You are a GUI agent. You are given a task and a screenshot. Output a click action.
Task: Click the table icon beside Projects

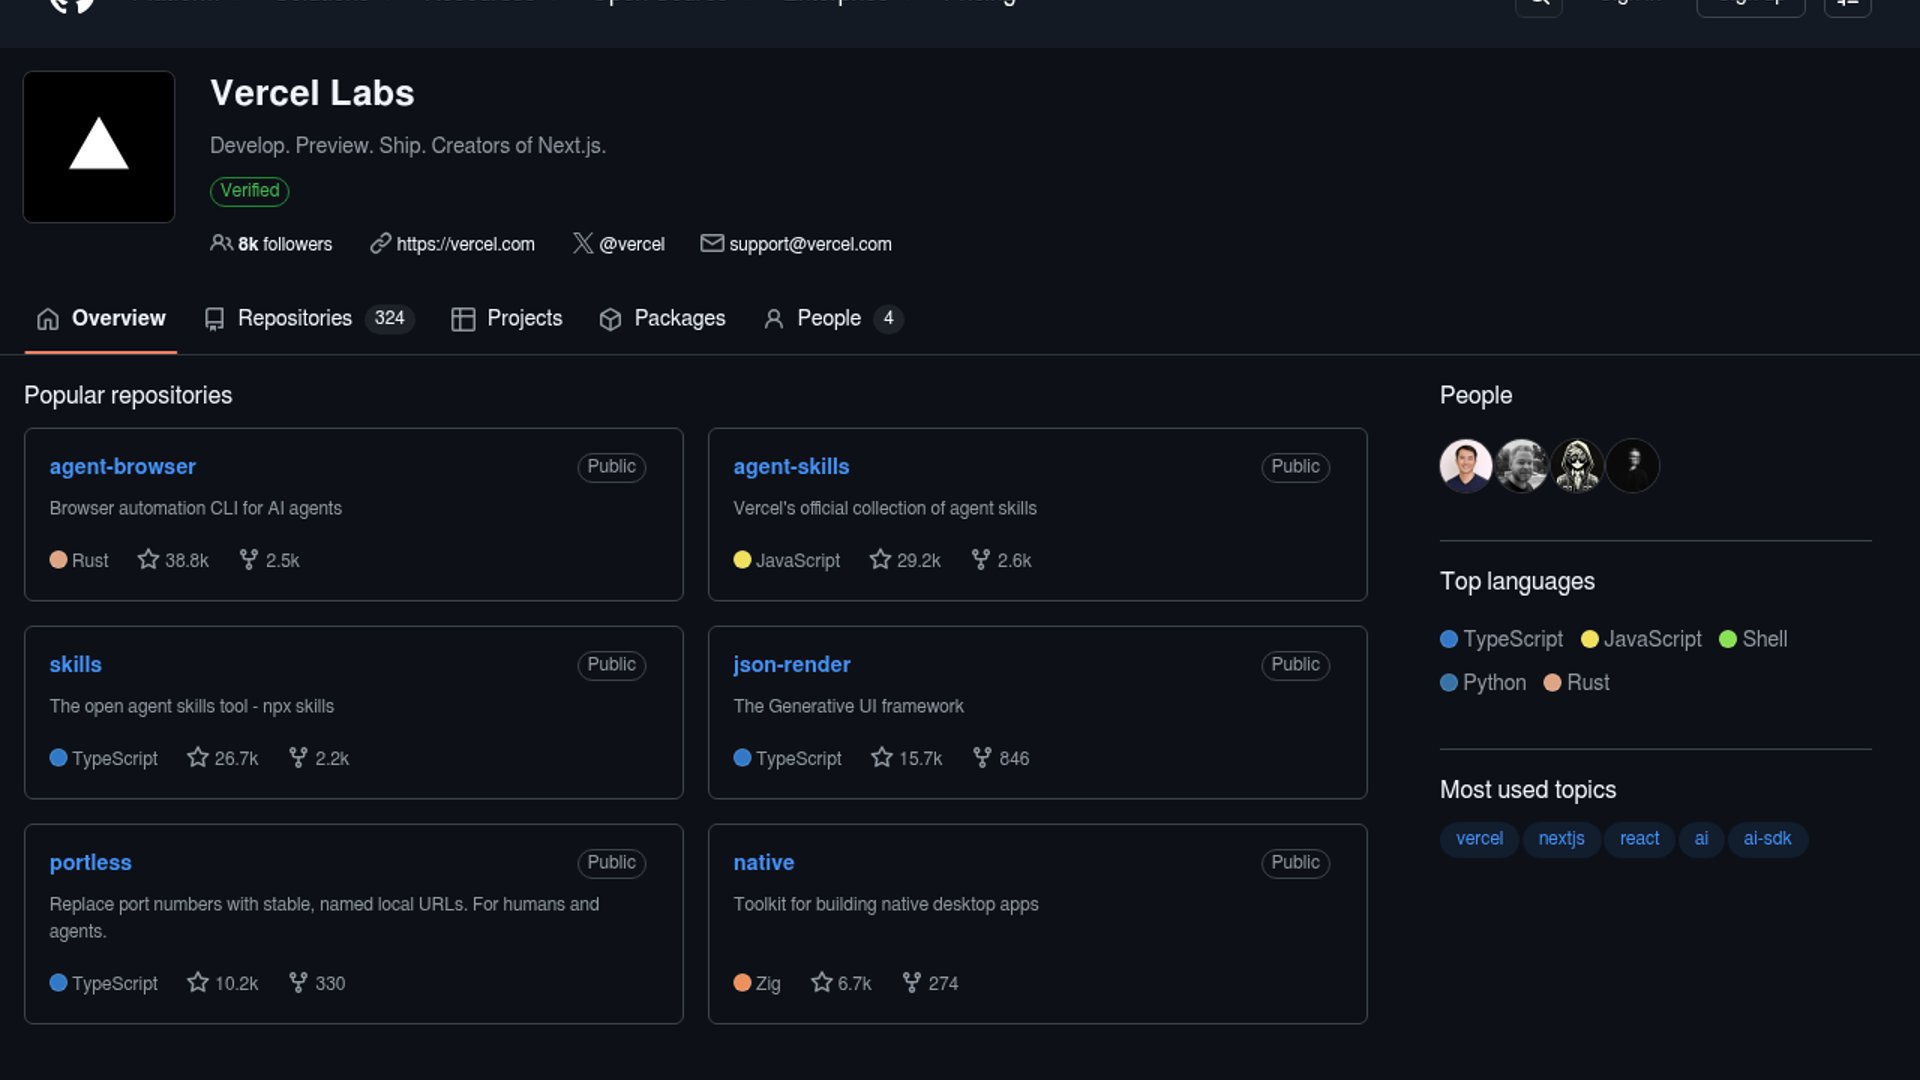pos(463,319)
